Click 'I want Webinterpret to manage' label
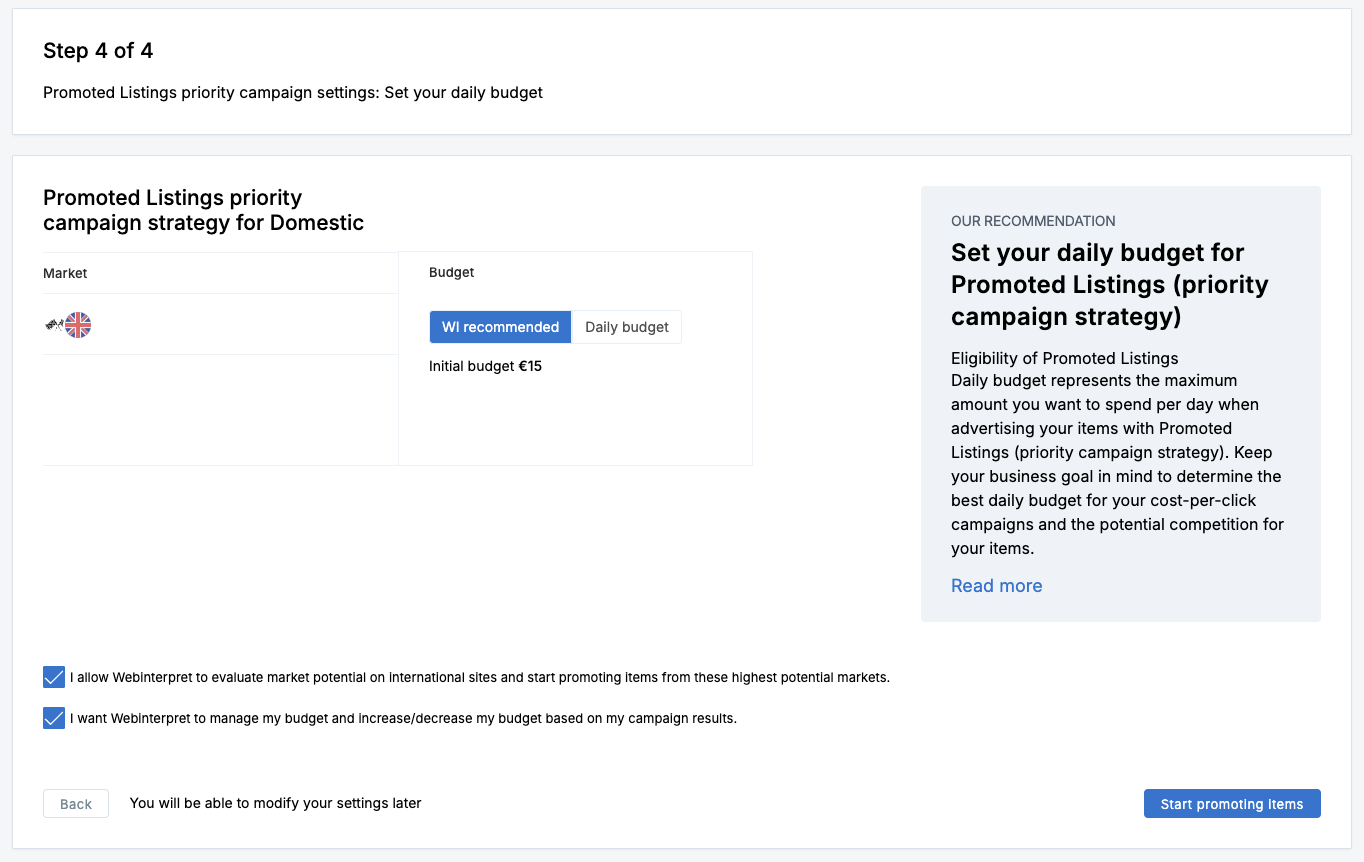1364x862 pixels. (x=403, y=718)
